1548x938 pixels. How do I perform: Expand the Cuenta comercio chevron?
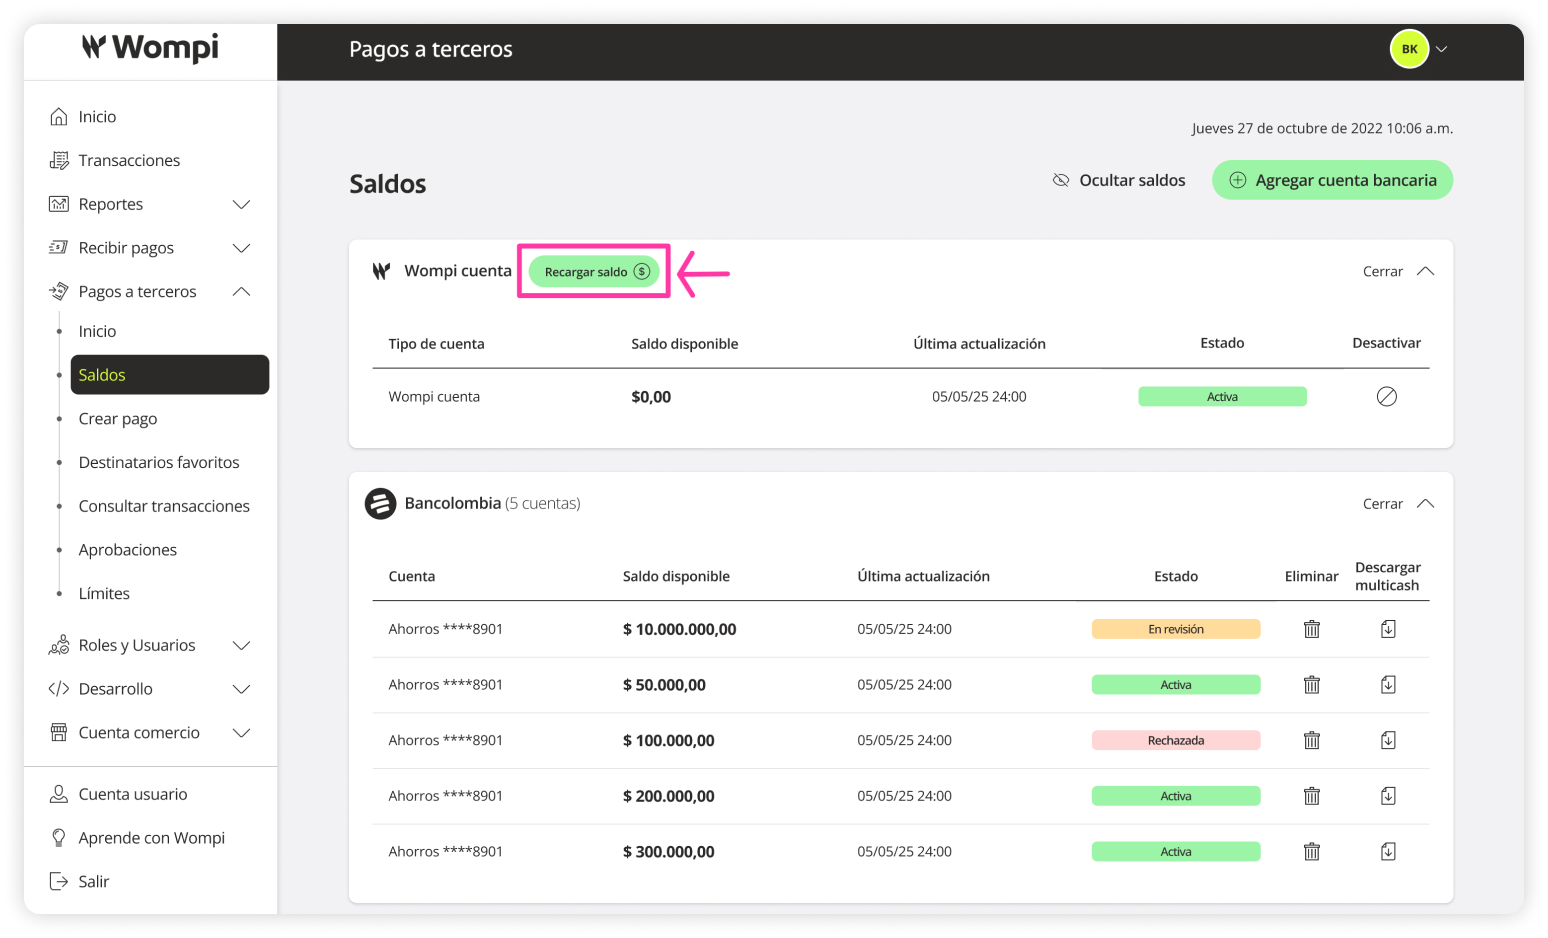241,733
